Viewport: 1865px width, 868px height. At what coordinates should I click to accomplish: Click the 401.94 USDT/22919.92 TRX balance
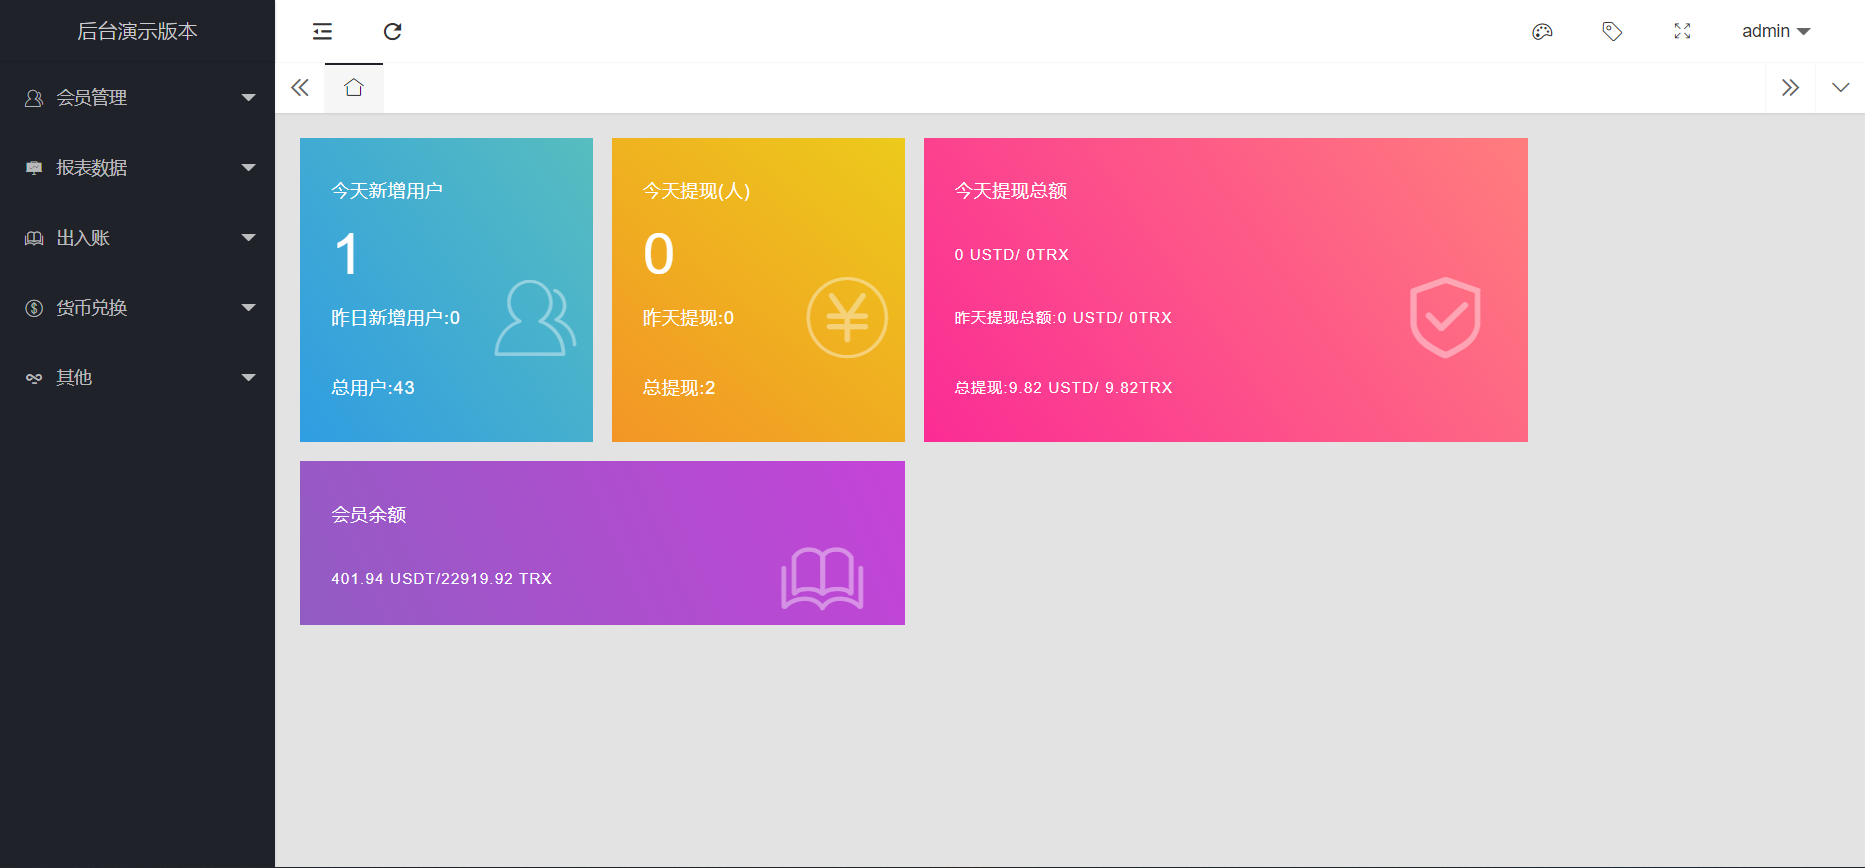pyautogui.click(x=442, y=579)
